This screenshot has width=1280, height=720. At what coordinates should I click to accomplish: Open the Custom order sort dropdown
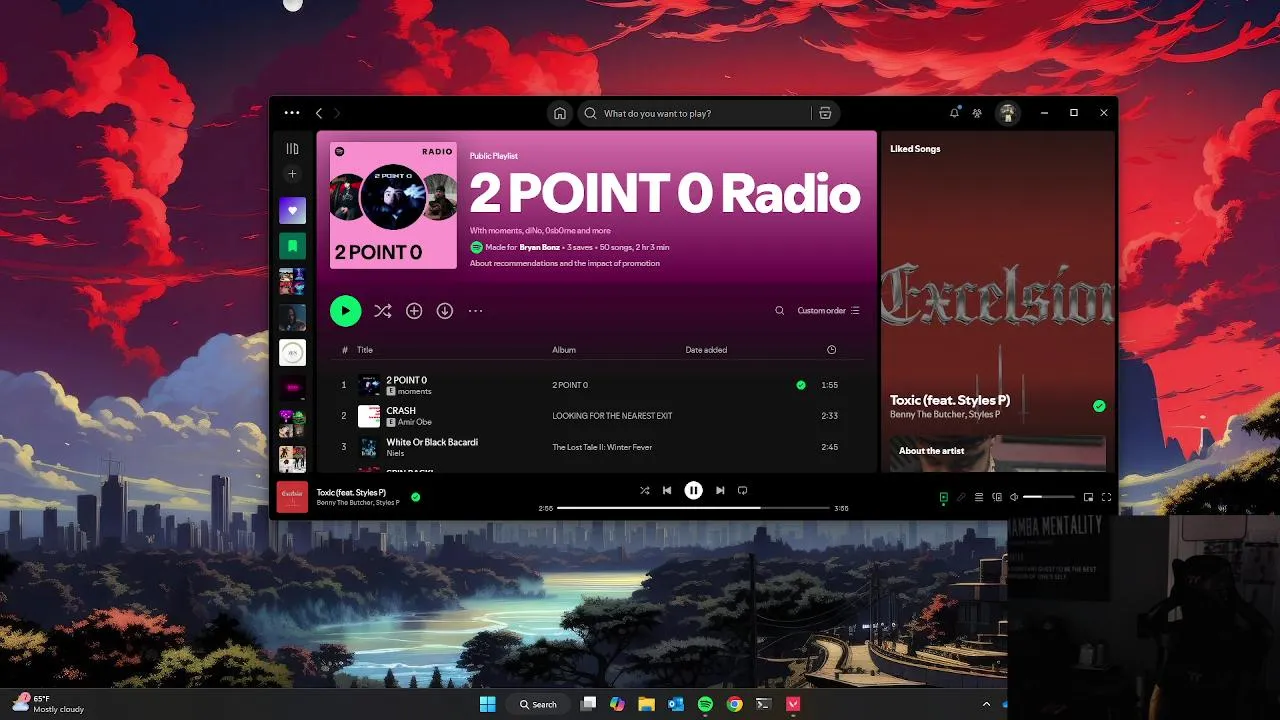[828, 311]
